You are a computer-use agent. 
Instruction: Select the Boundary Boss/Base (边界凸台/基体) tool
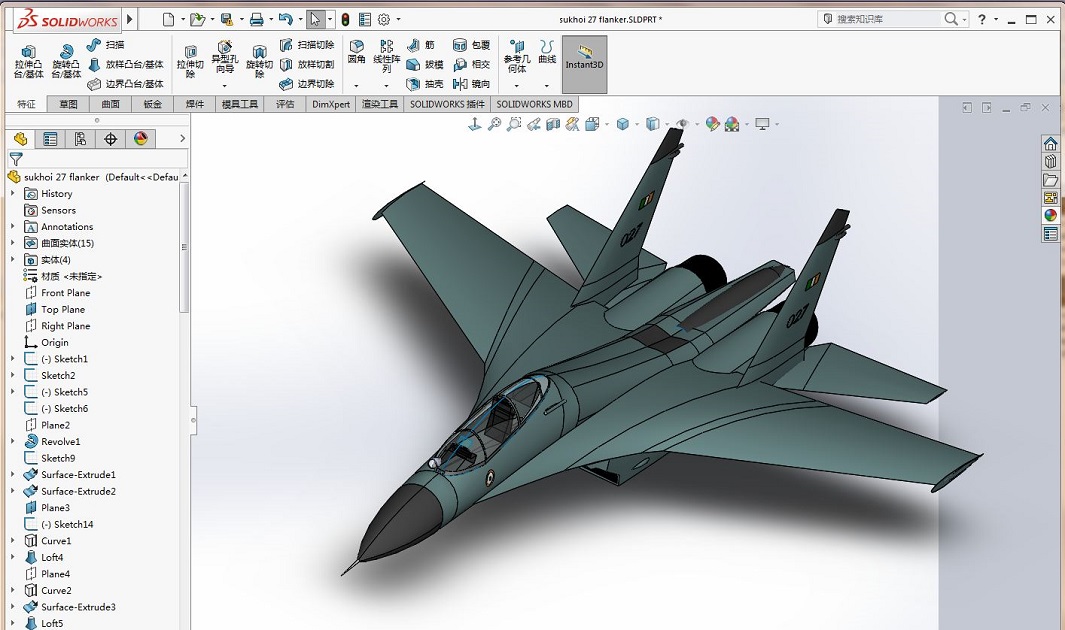126,84
